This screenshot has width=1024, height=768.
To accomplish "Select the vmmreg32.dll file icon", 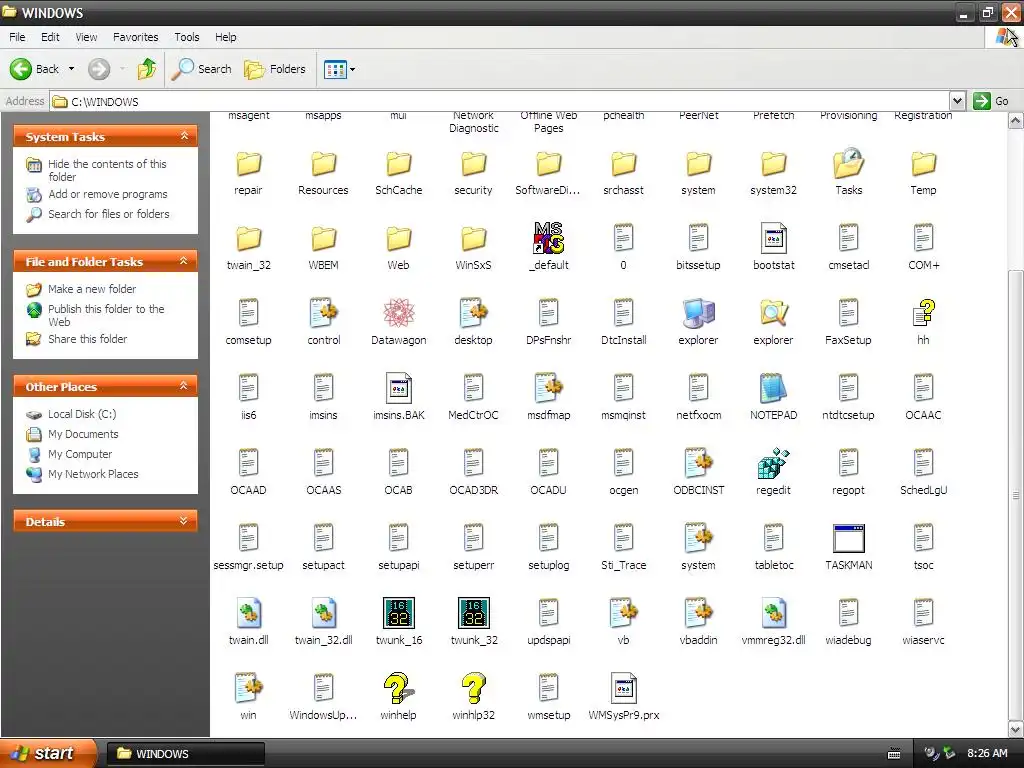I will click(773, 613).
